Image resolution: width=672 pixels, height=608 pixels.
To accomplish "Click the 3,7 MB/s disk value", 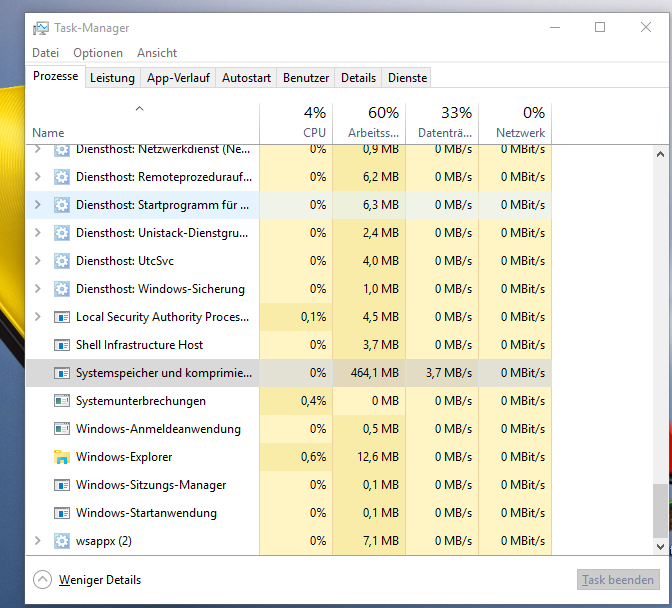I will click(449, 373).
